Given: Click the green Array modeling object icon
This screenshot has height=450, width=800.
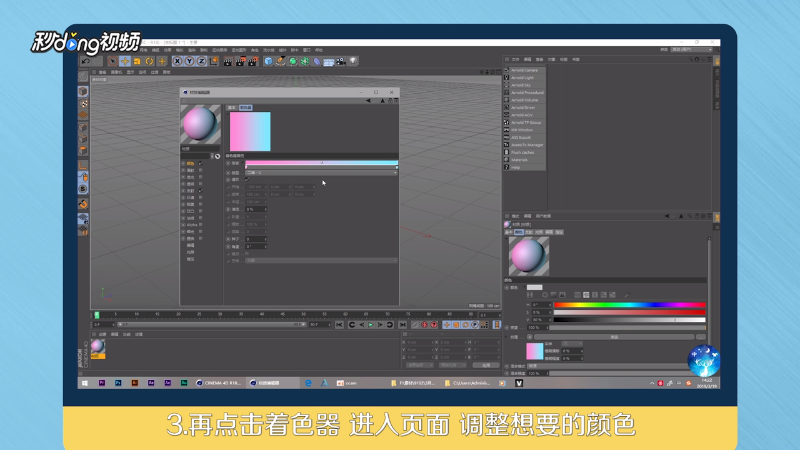Looking at the screenshot, I should tap(305, 61).
